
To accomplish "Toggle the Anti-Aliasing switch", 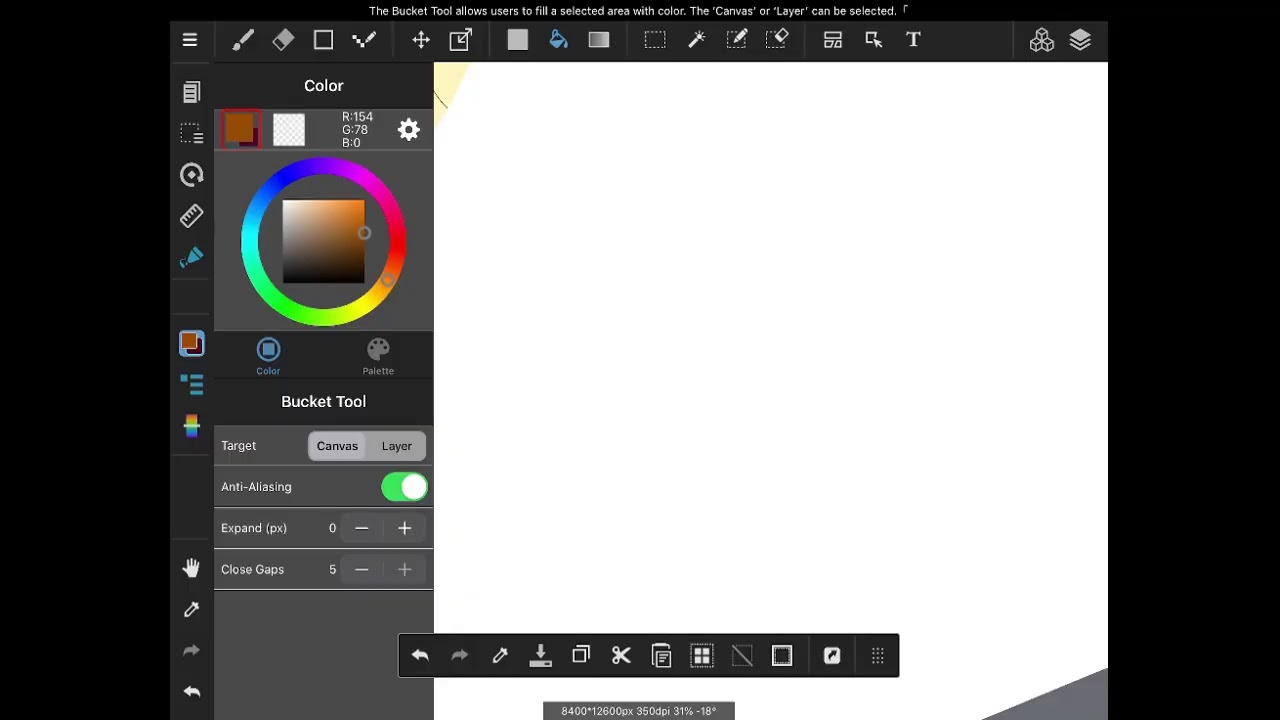I will pyautogui.click(x=405, y=487).
